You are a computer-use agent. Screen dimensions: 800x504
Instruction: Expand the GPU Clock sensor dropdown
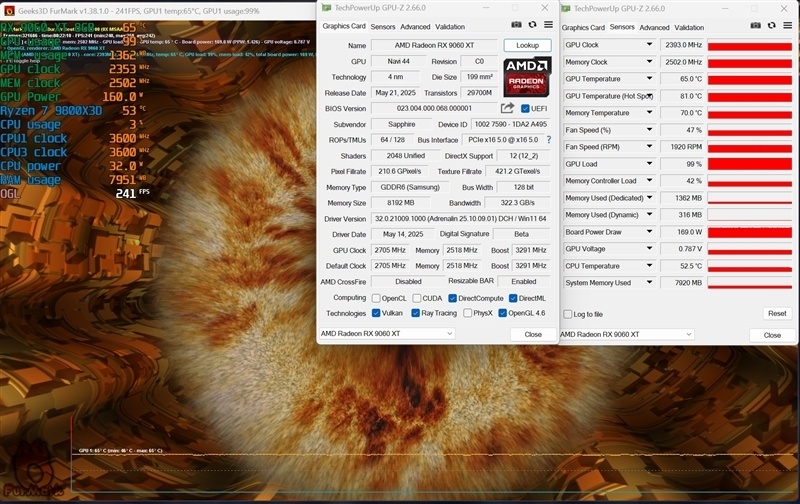(x=649, y=45)
